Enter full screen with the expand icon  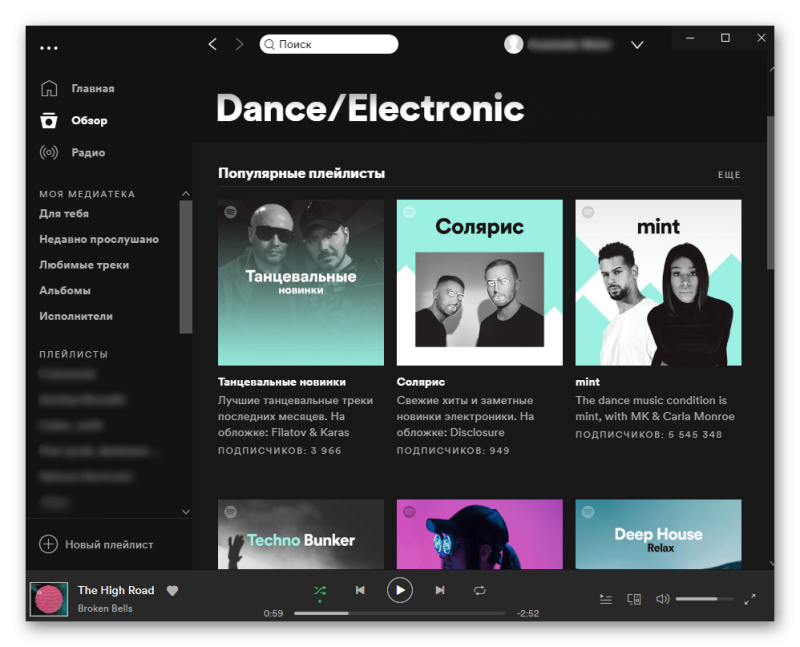[749, 599]
